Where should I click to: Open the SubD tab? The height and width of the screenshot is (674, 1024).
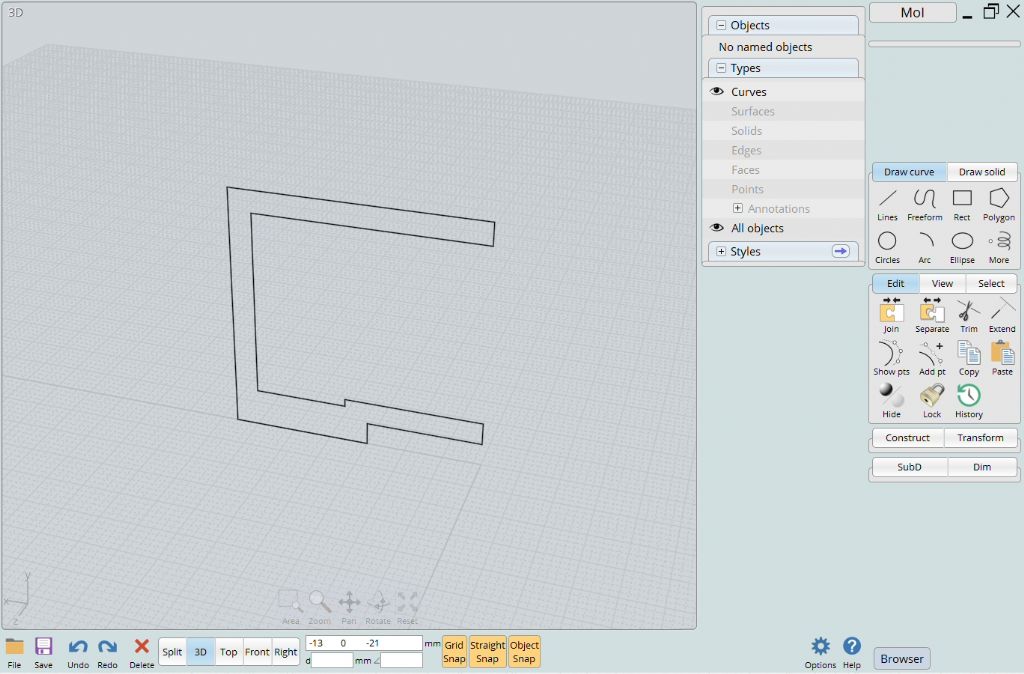tap(909, 467)
